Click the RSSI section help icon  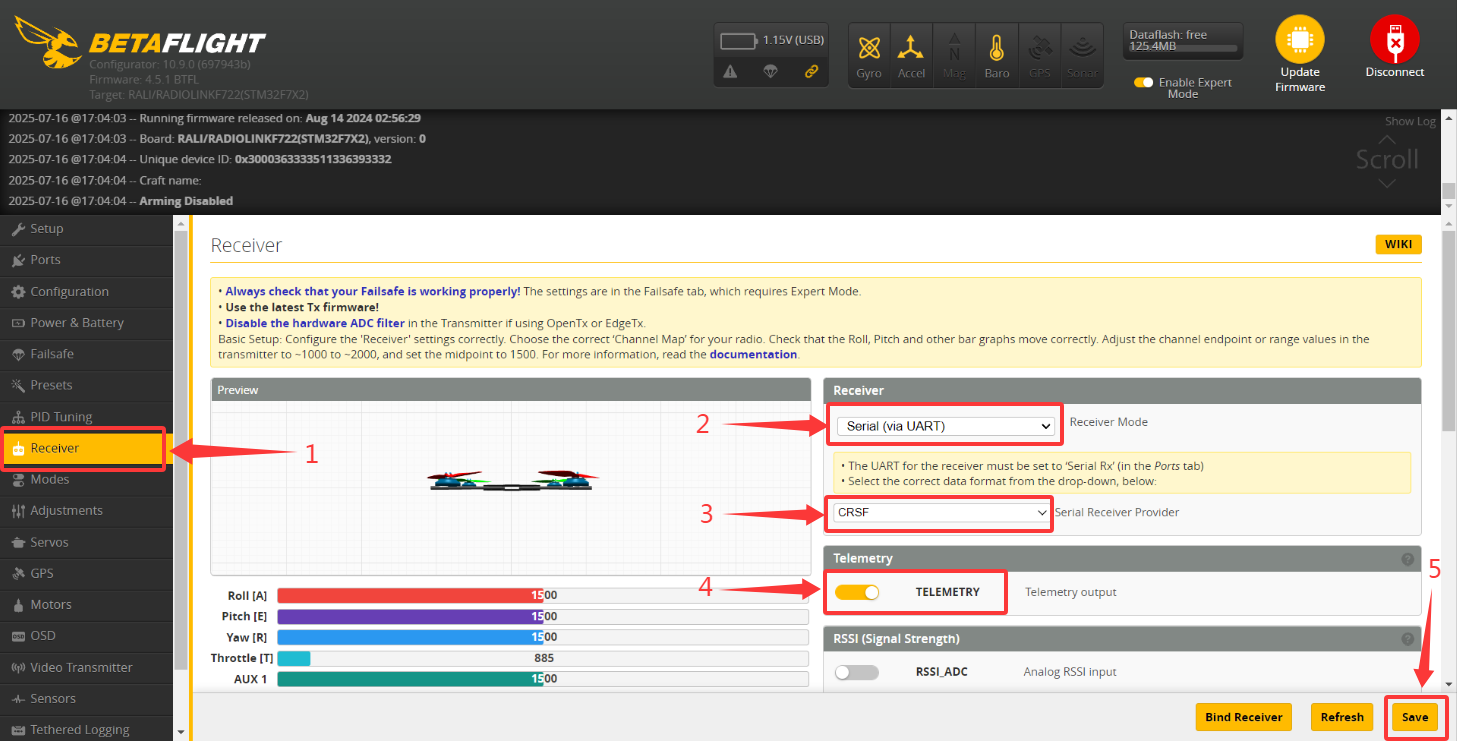point(1407,639)
